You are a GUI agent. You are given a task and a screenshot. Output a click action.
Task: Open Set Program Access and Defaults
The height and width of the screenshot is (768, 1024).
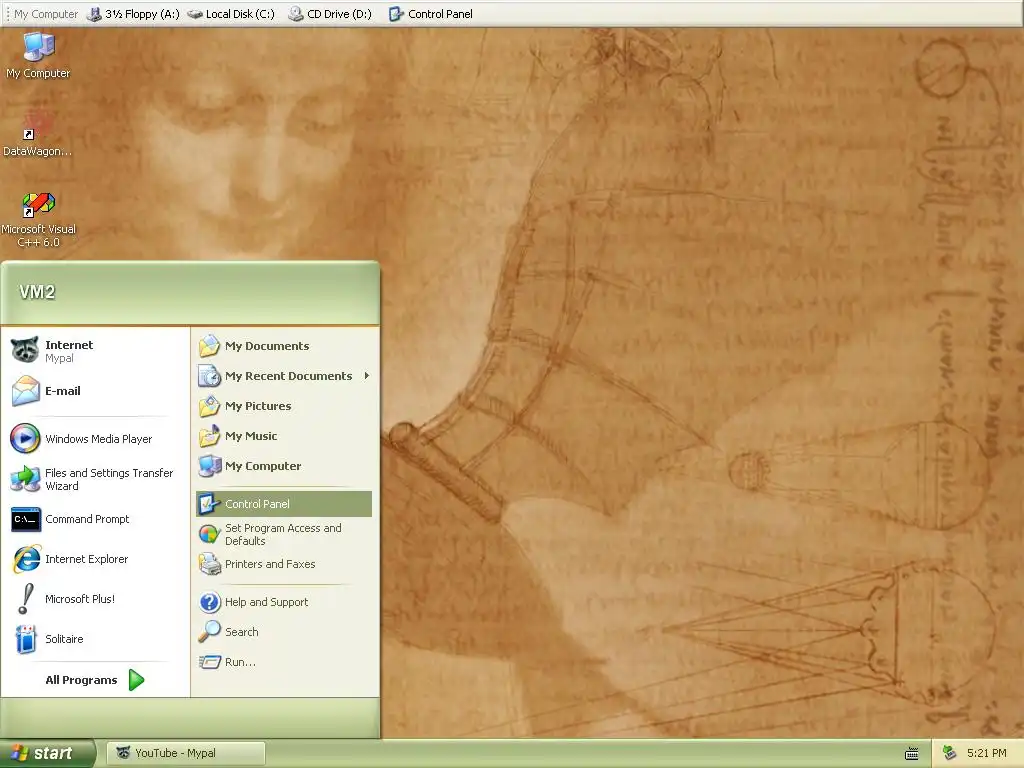(x=283, y=534)
